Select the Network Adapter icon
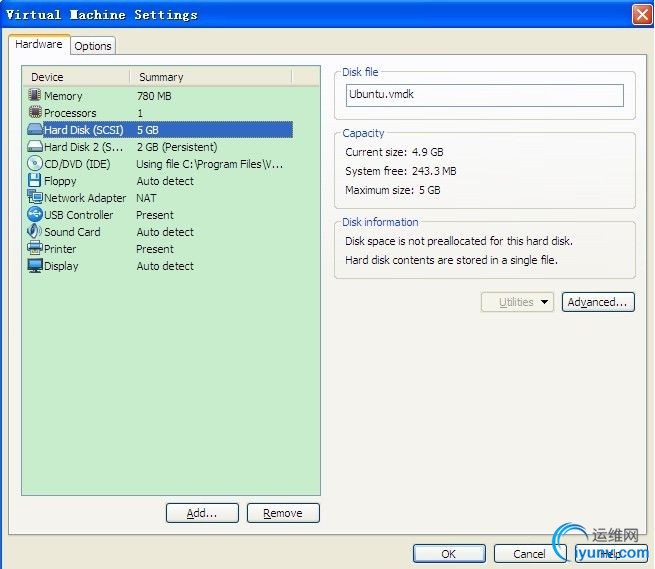The height and width of the screenshot is (569, 655). click(35, 198)
